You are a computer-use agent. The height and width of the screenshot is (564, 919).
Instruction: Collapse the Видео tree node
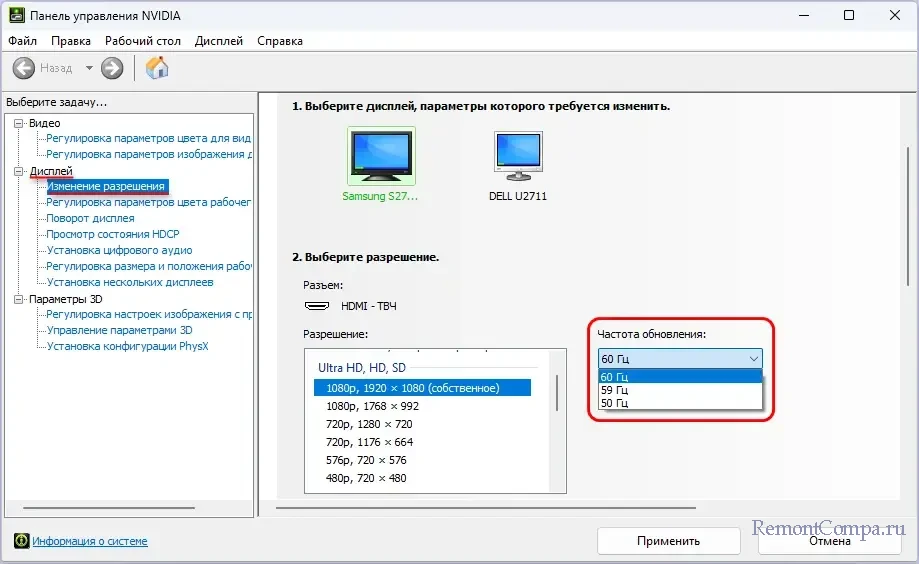(19, 123)
